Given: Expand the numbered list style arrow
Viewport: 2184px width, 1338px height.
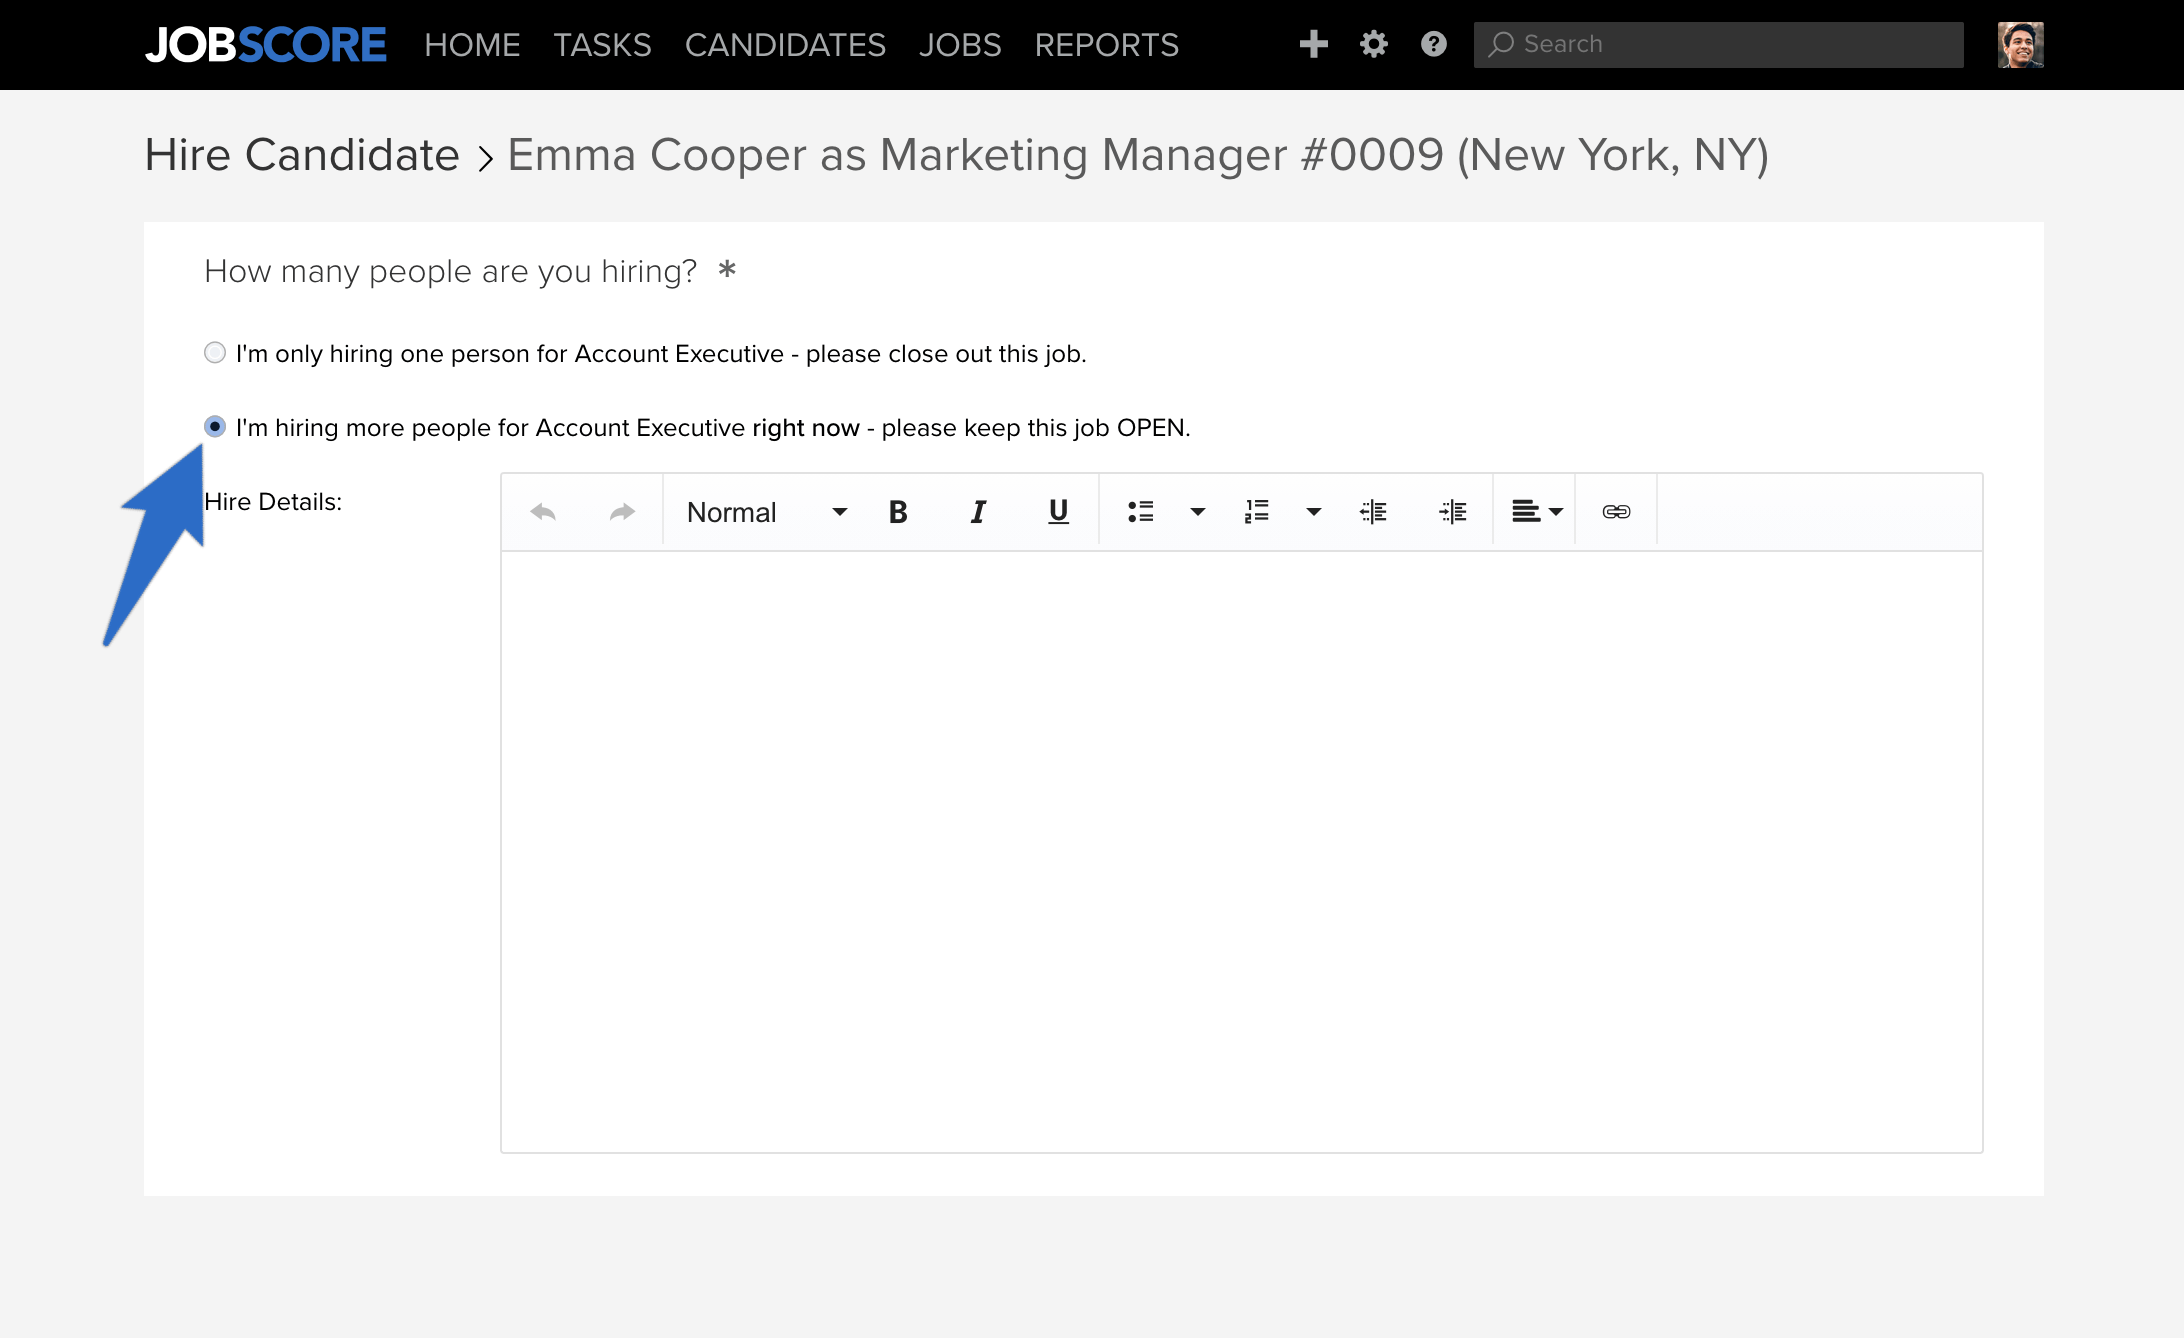Looking at the screenshot, I should (1314, 512).
